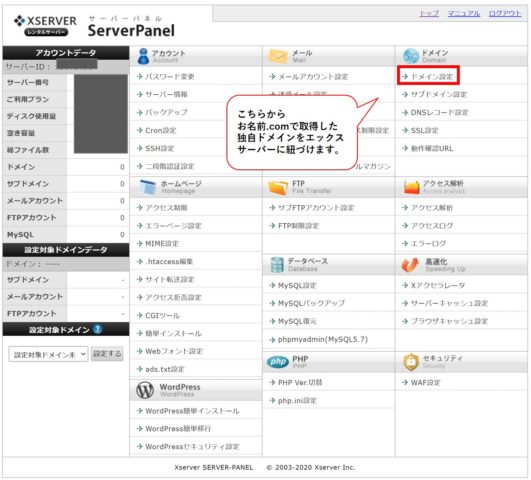Open サーバー情報
The image size is (531, 480).
[x=166, y=95]
